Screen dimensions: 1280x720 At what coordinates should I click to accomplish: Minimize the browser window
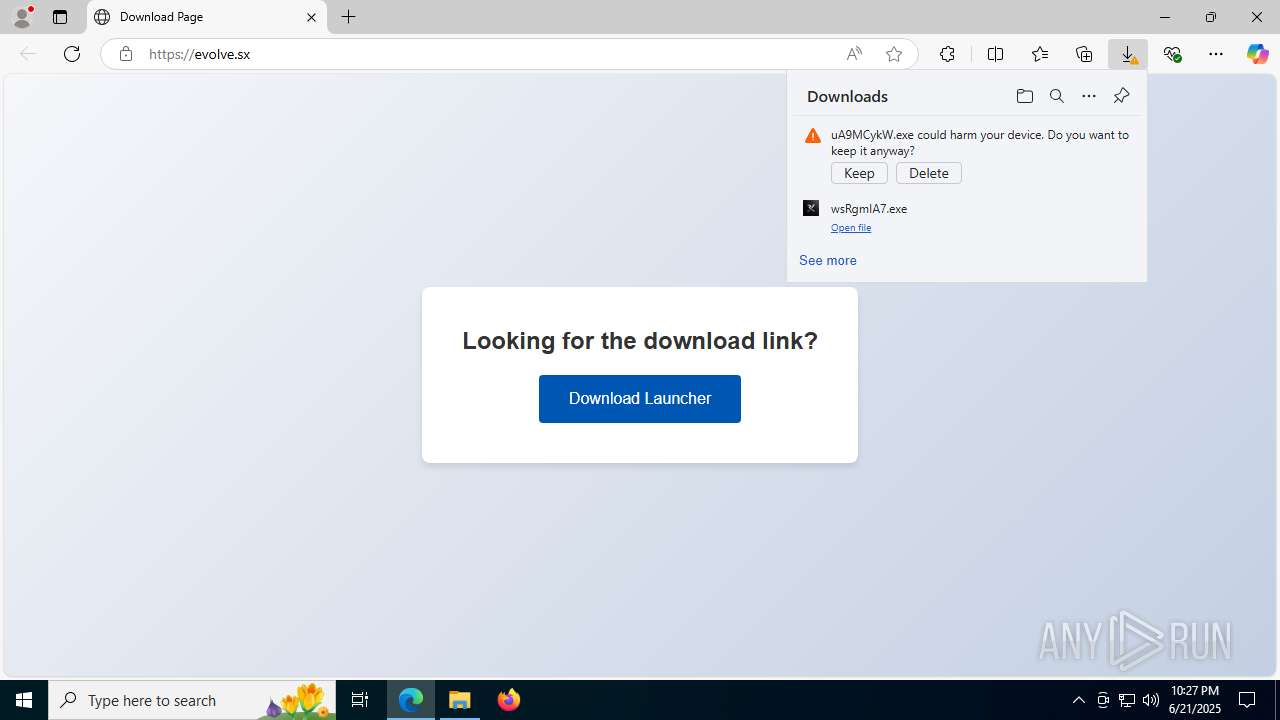pyautogui.click(x=1165, y=17)
